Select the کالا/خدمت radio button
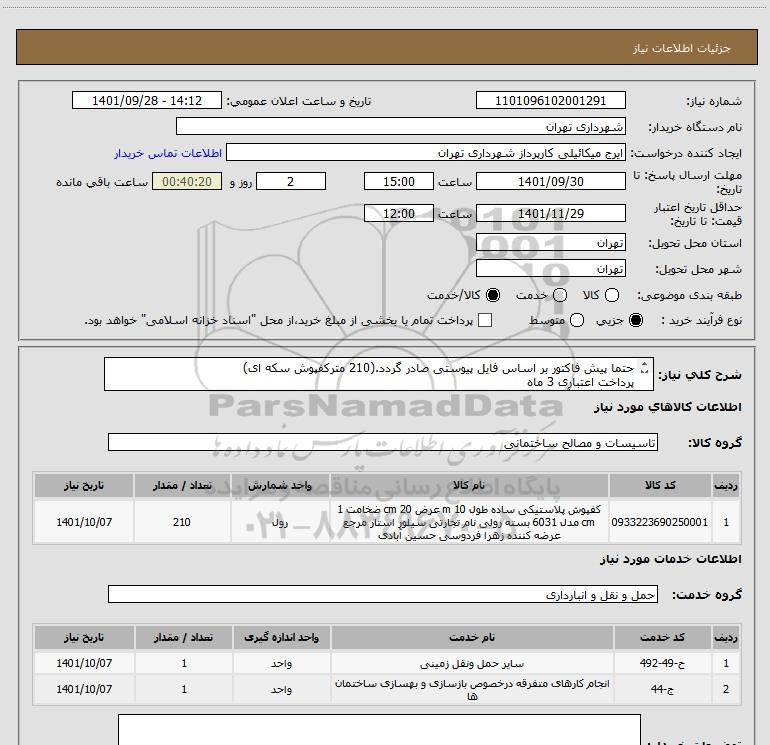Screen dimensions: 770x745 (x=493, y=295)
